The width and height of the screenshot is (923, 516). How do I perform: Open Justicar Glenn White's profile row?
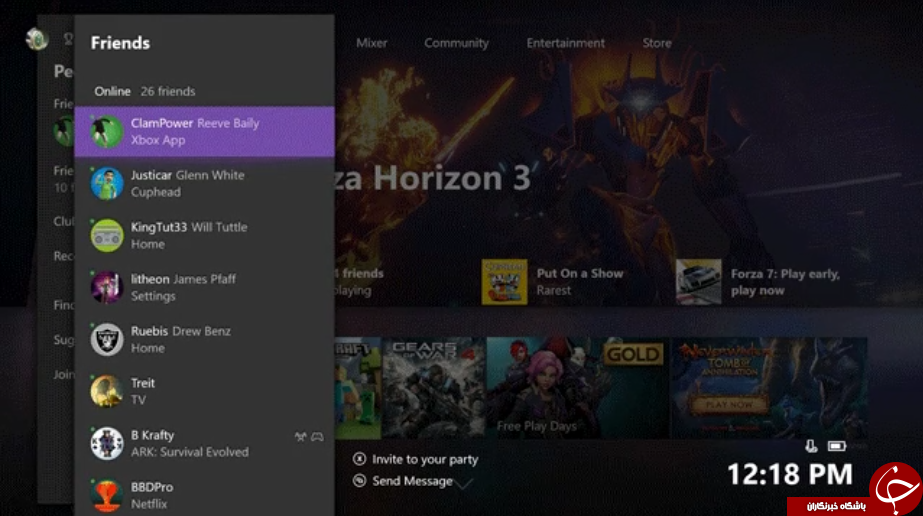point(204,184)
